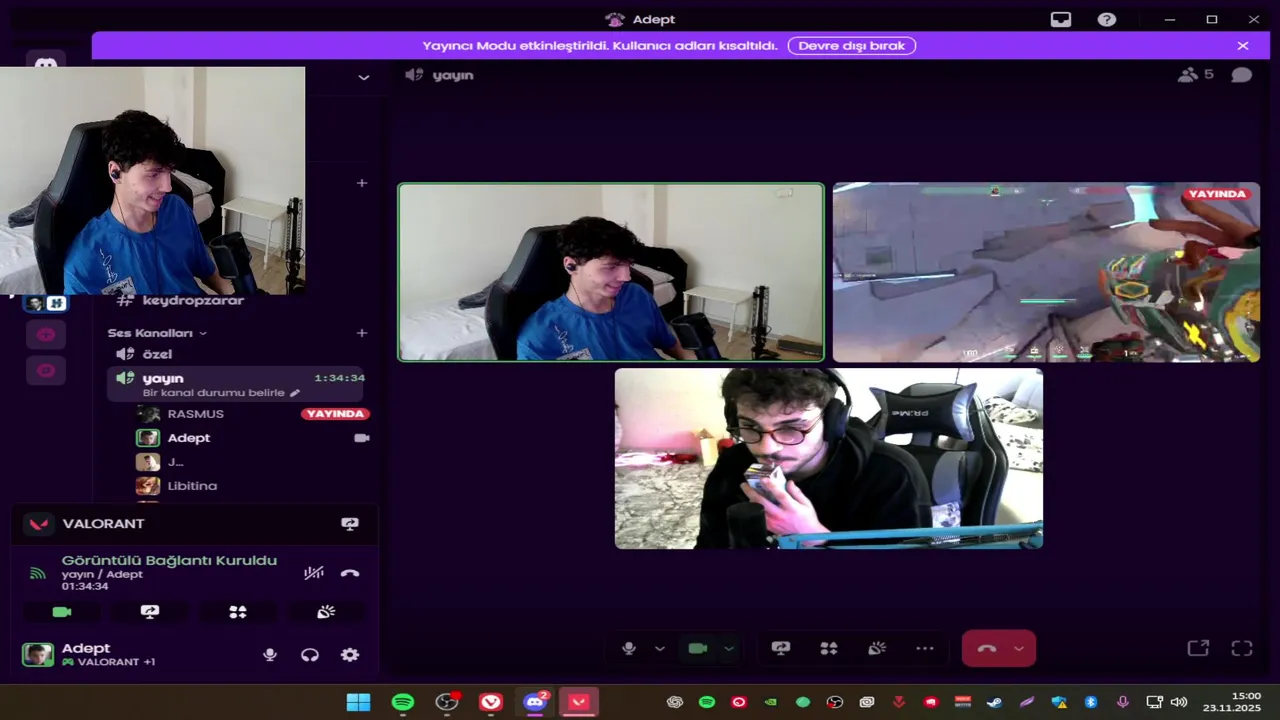Edit channel status "Bir kanal durumu belirle"
This screenshot has width=1280, height=720.
[x=220, y=393]
